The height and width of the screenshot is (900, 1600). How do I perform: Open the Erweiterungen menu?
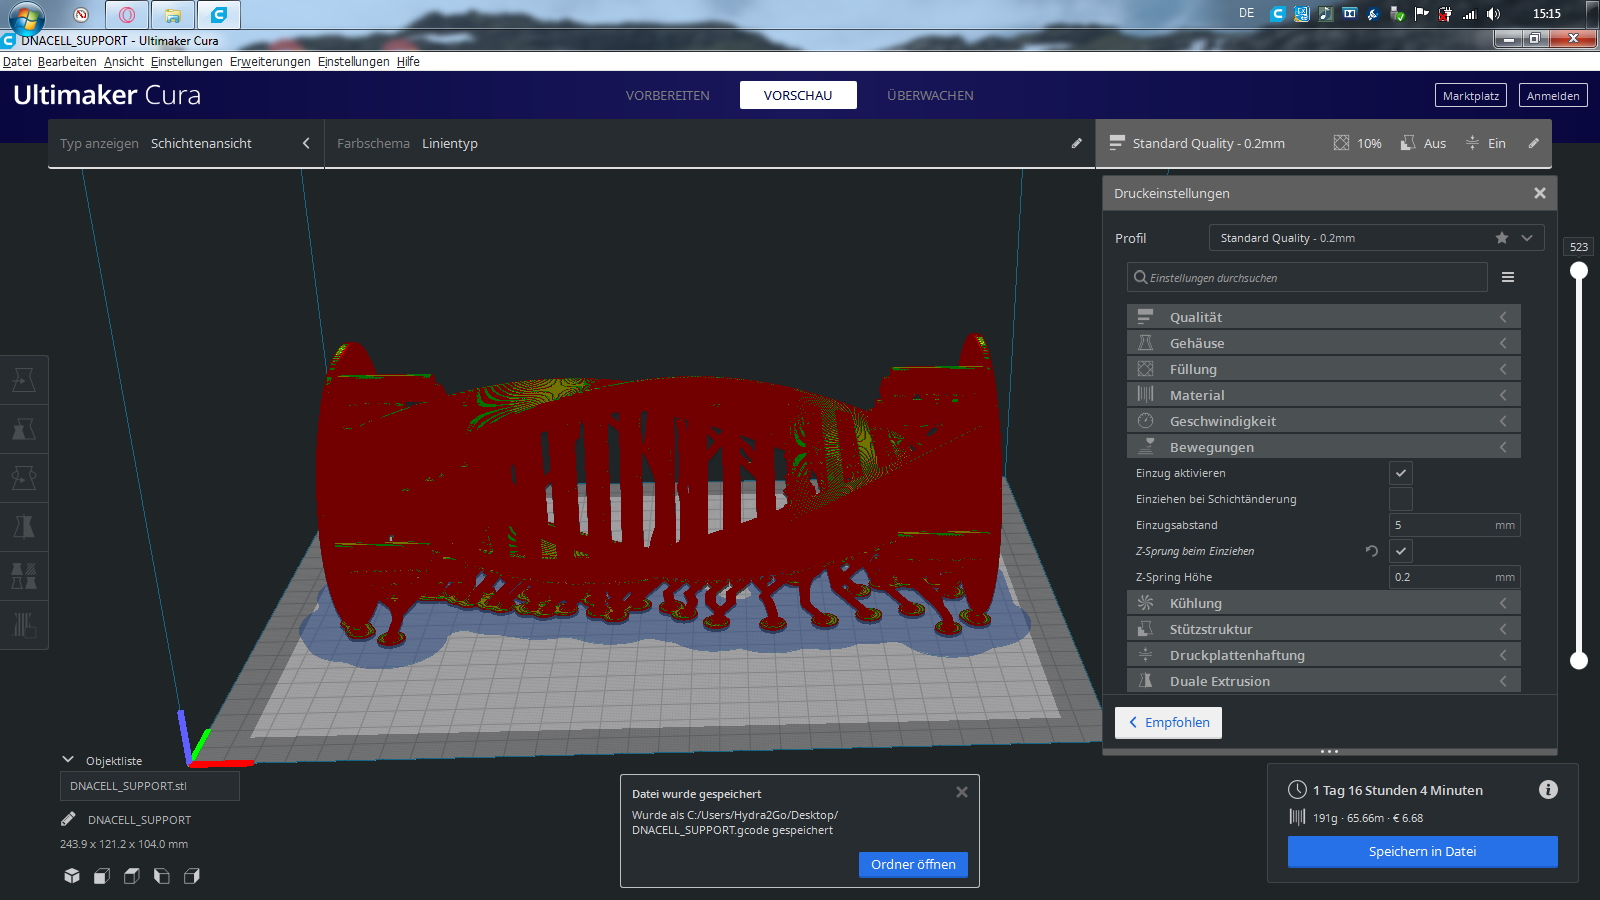click(270, 62)
